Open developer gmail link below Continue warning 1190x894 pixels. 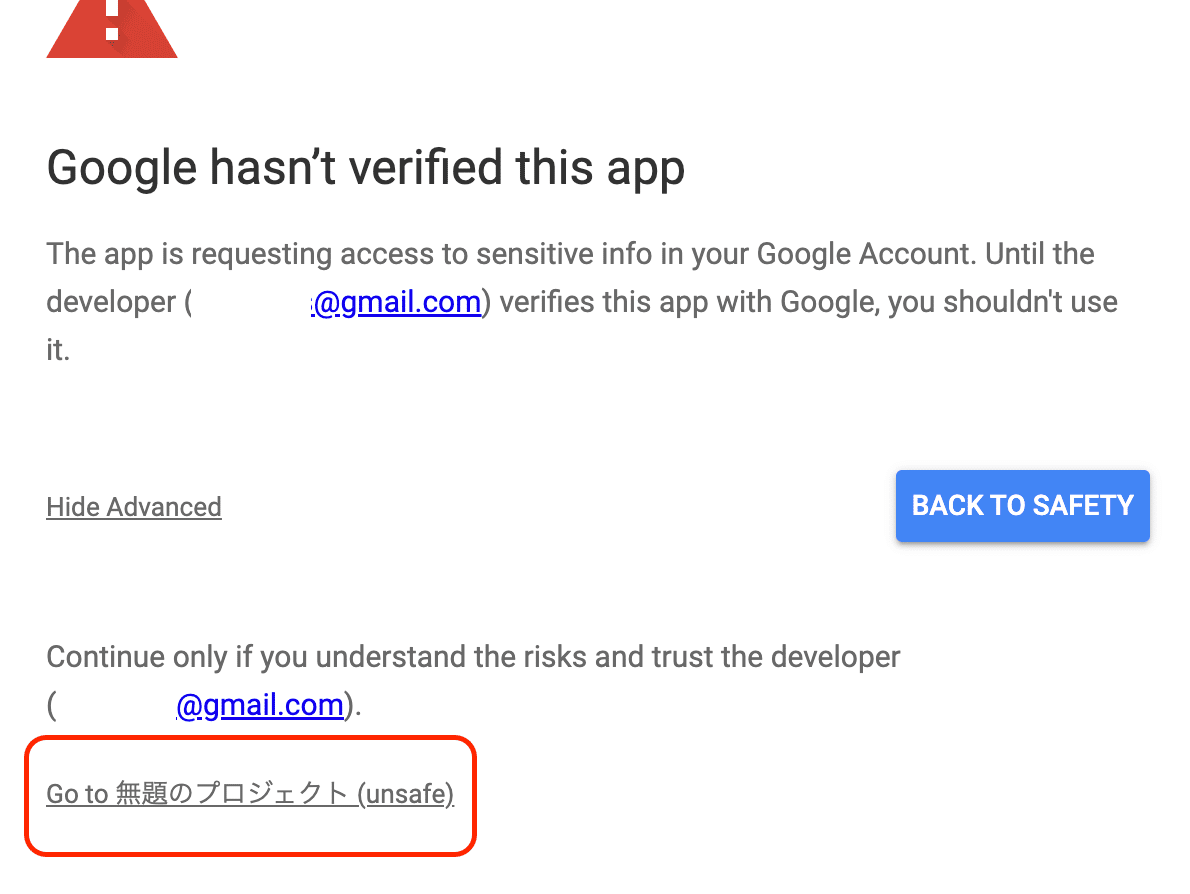[260, 705]
